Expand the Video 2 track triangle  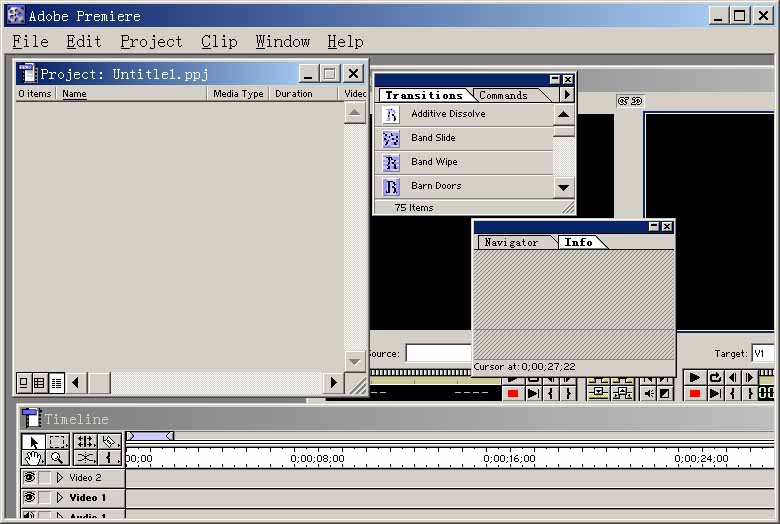click(60, 478)
